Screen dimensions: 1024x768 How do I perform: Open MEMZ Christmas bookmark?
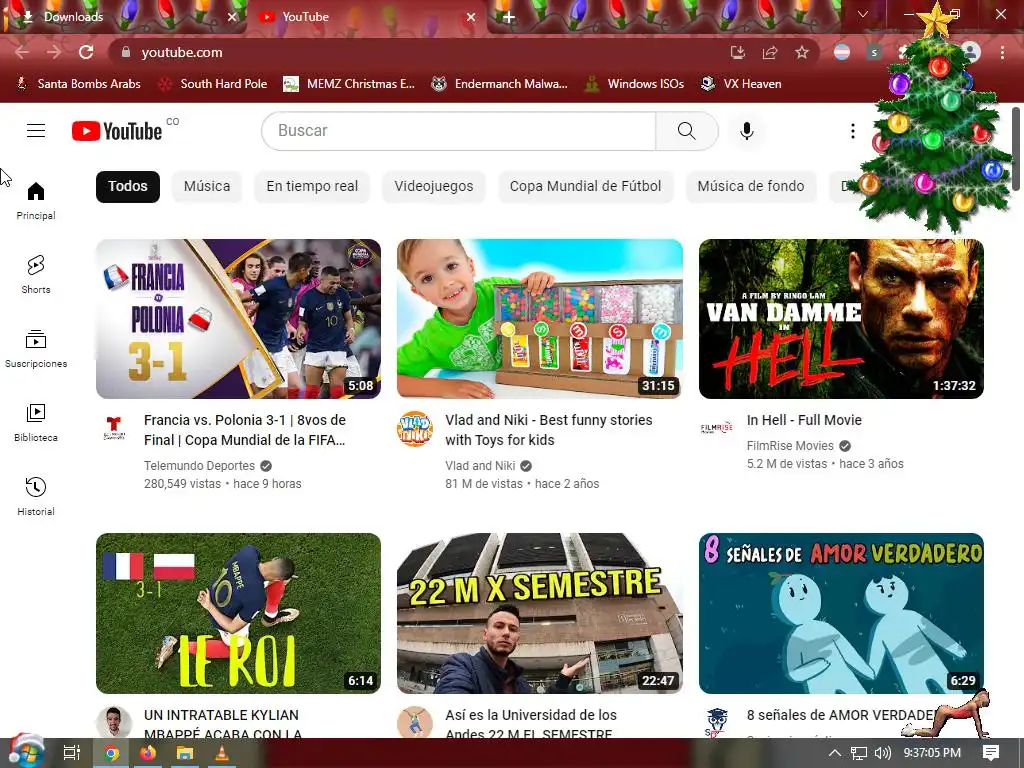pyautogui.click(x=349, y=84)
